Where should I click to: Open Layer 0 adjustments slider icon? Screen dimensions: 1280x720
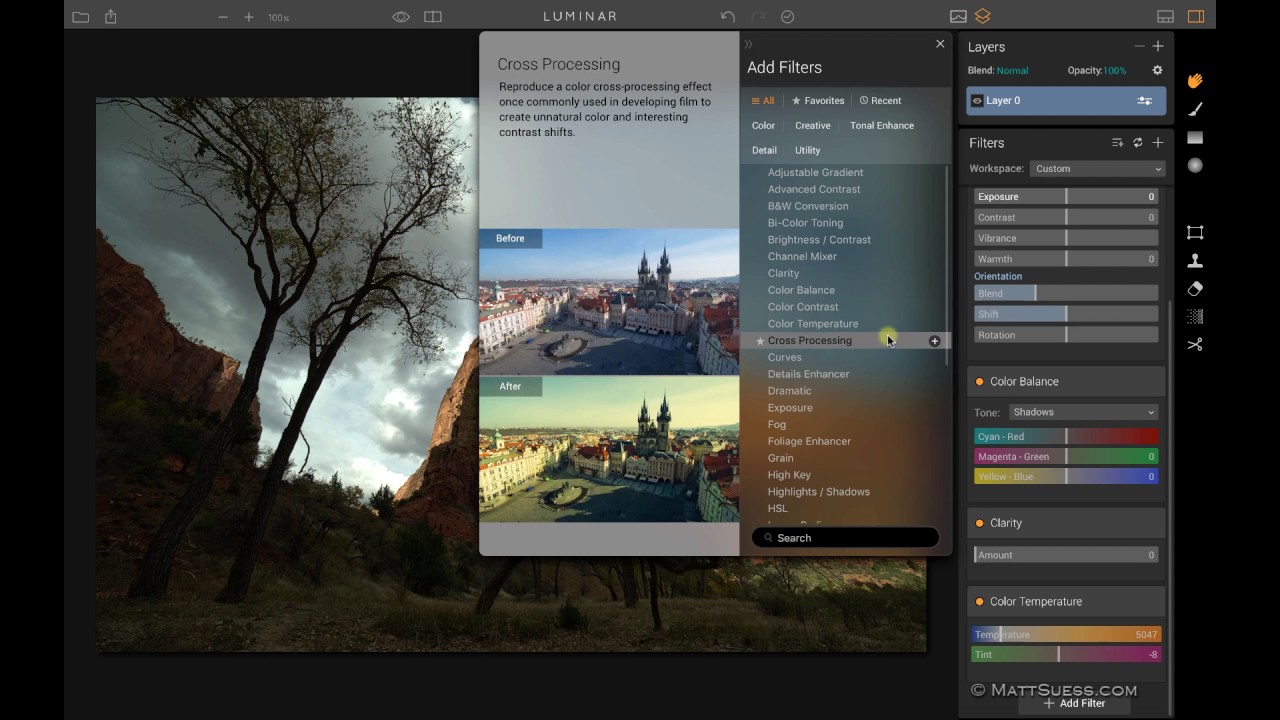1145,101
